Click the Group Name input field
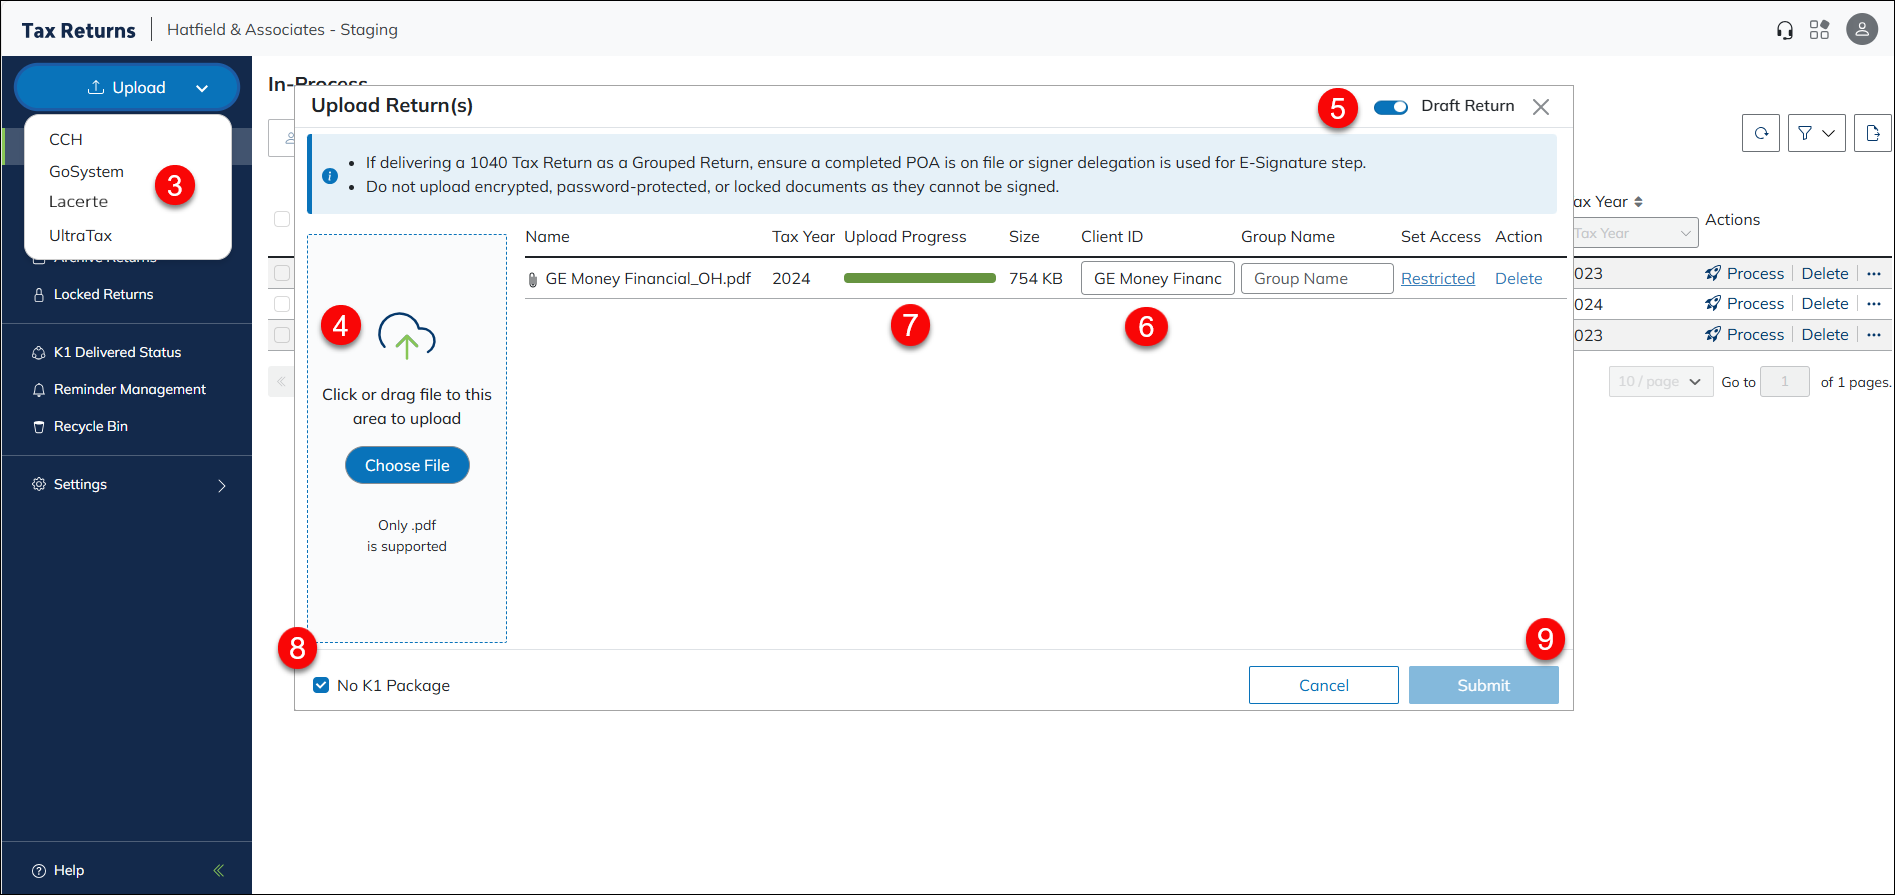This screenshot has height=895, width=1895. (x=1316, y=279)
